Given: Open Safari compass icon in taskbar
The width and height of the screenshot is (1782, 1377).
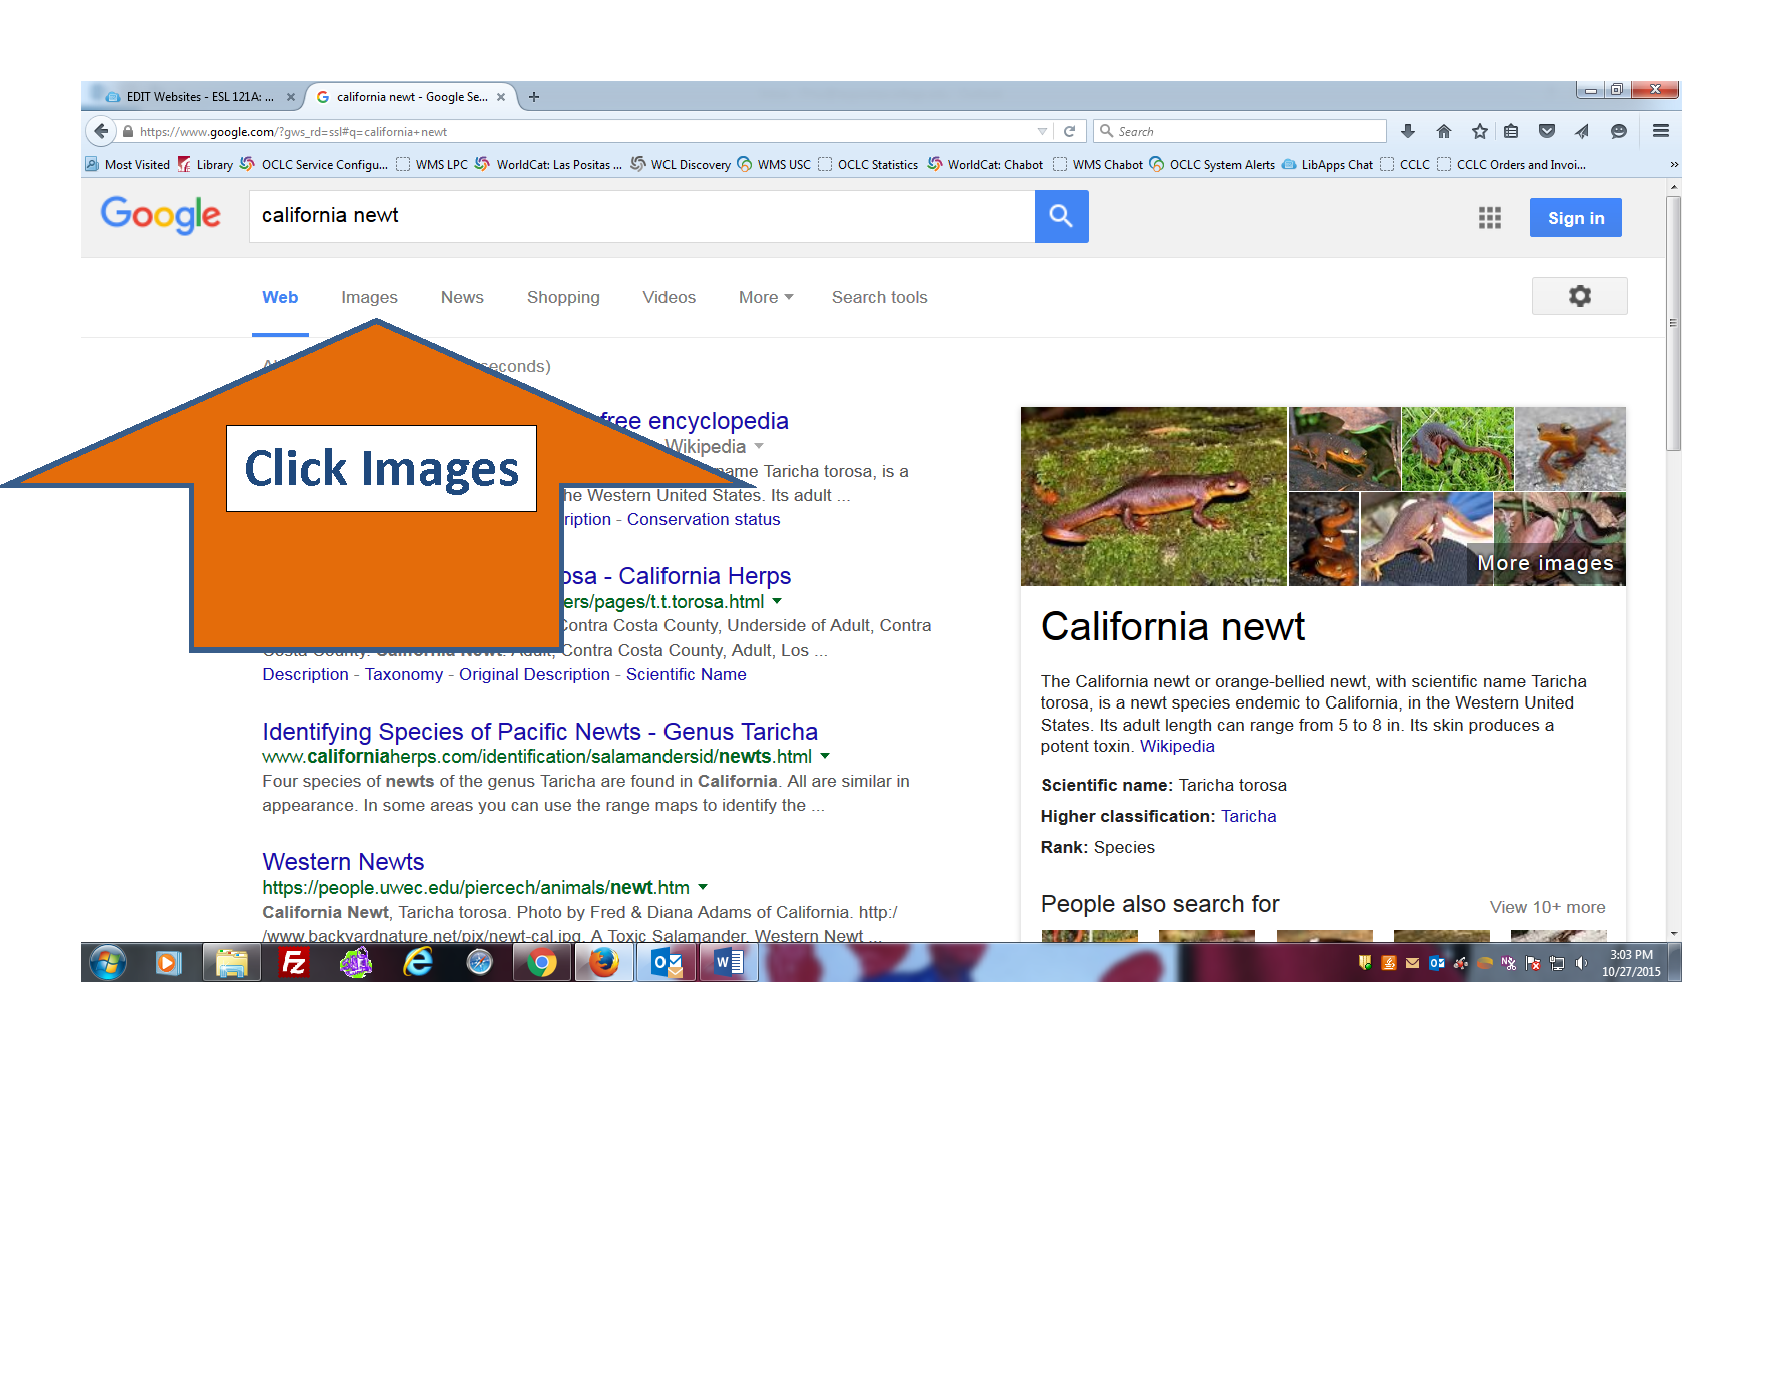Looking at the screenshot, I should pyautogui.click(x=480, y=963).
